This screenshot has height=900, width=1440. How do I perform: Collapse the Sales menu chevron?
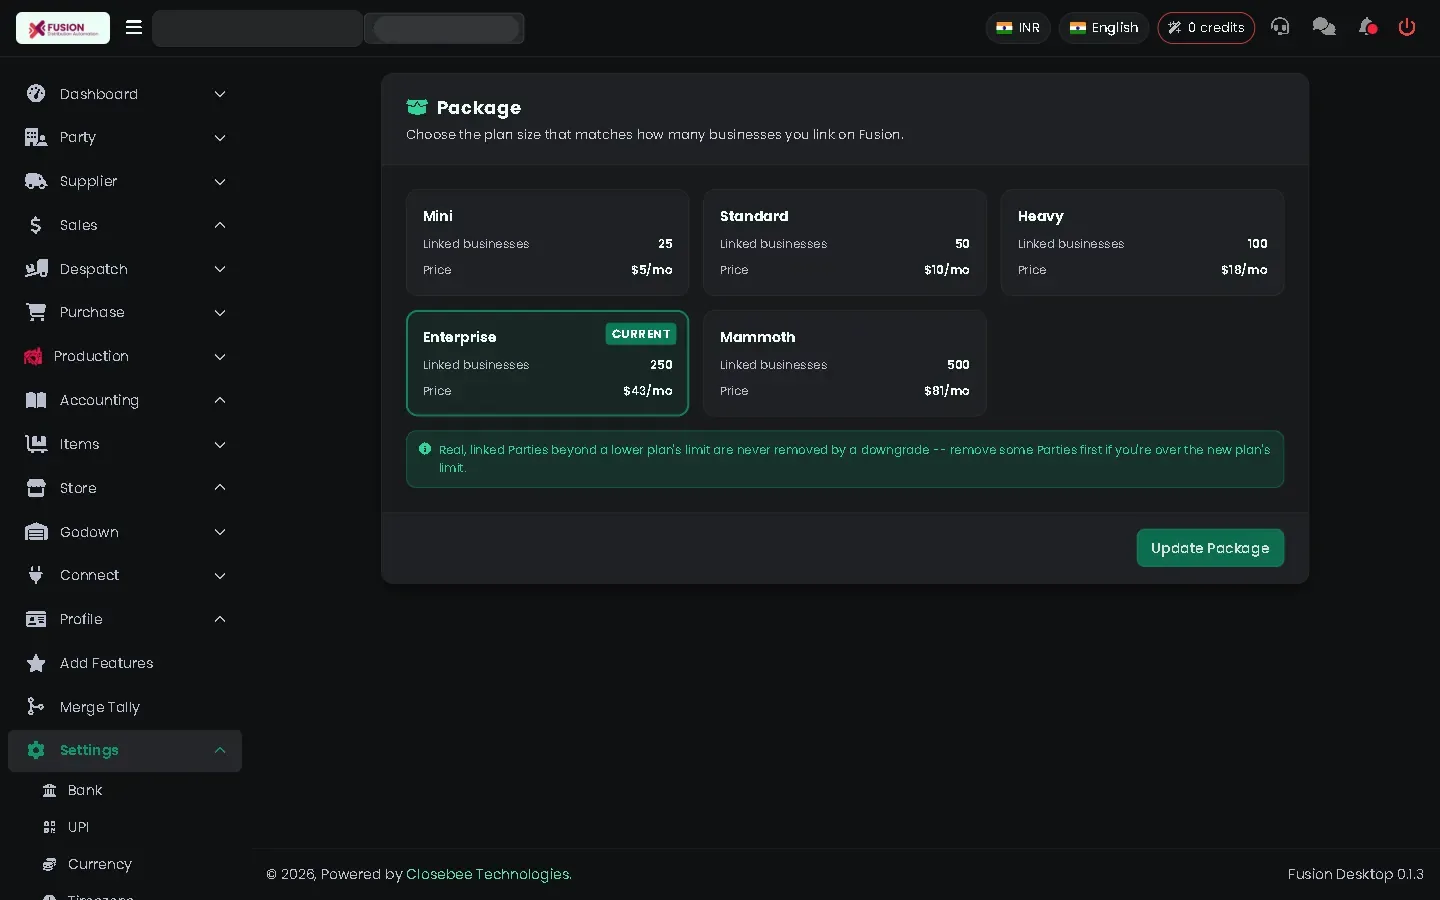click(x=220, y=225)
